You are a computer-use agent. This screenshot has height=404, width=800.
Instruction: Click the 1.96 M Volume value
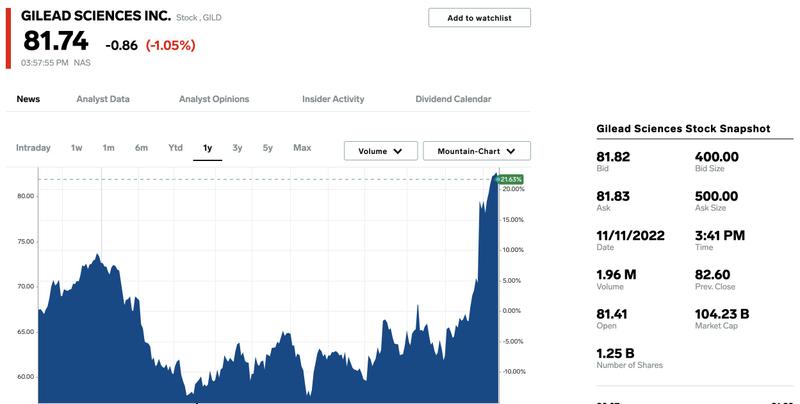[616, 275]
